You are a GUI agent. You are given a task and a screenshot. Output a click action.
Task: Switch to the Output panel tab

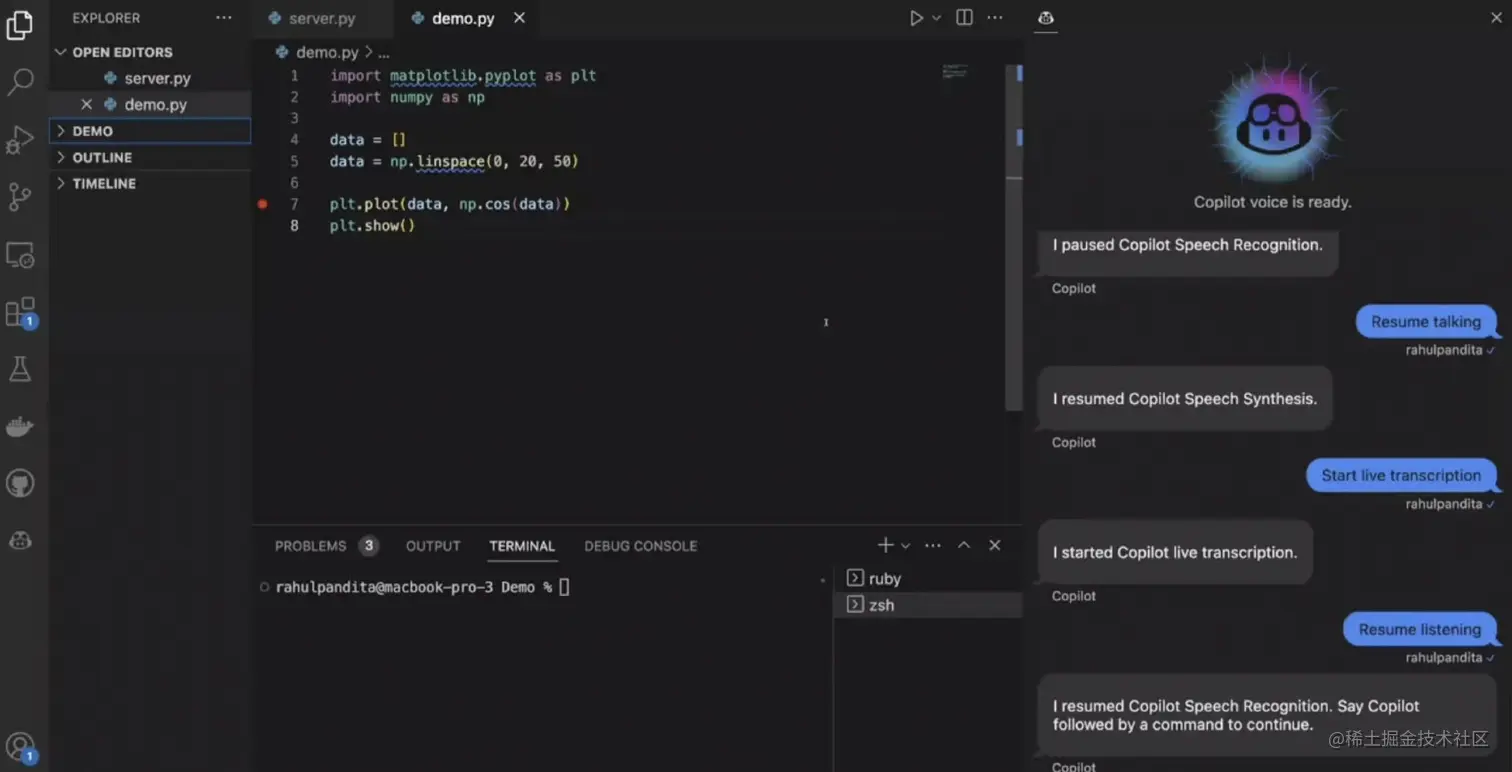[x=433, y=546]
